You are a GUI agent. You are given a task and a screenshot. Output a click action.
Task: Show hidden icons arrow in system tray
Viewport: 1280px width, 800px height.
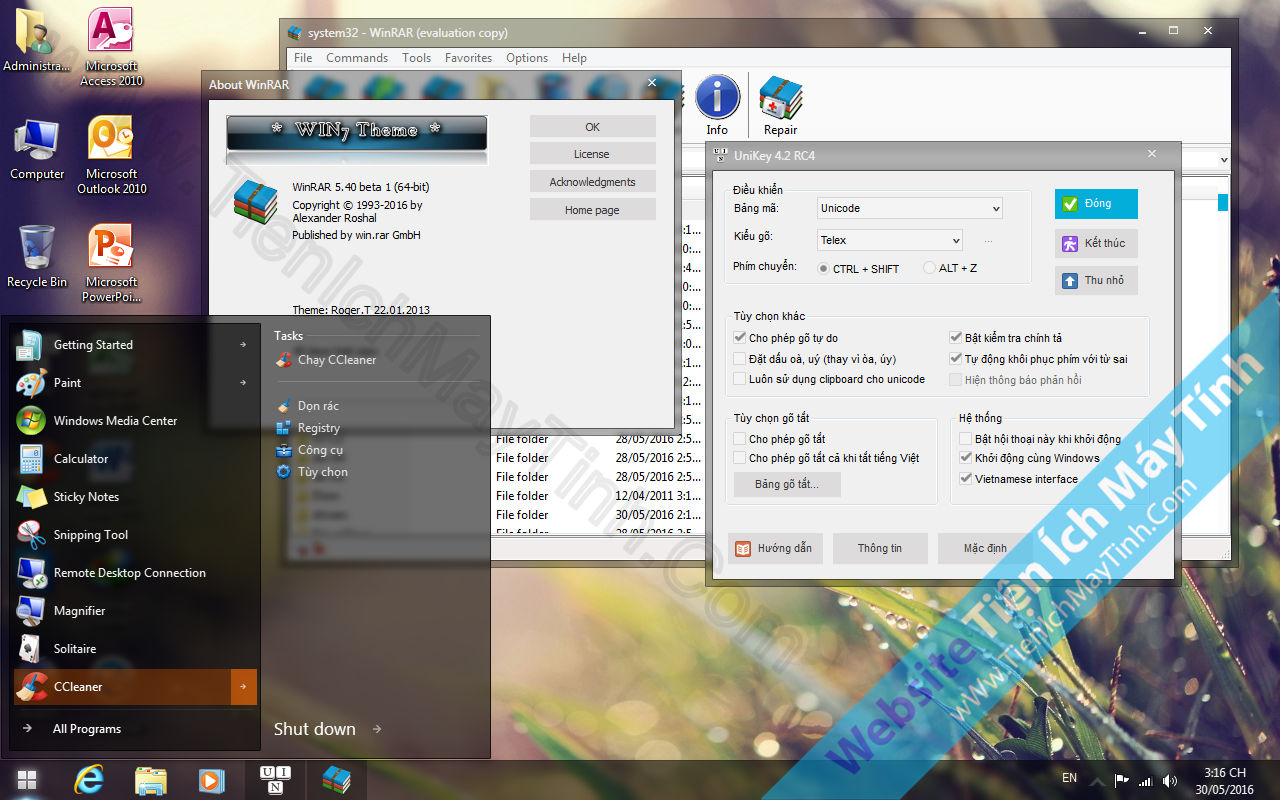click(1097, 780)
